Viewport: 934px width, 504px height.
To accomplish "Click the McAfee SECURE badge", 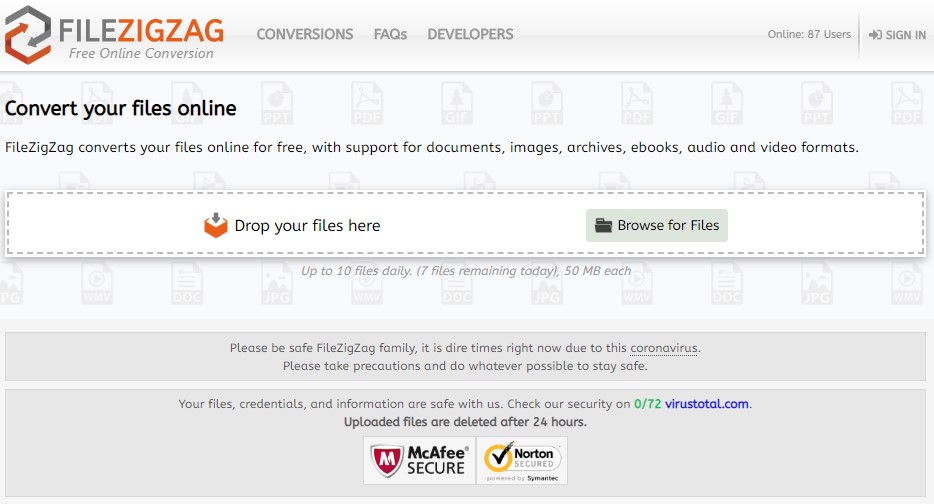I will pyautogui.click(x=419, y=461).
